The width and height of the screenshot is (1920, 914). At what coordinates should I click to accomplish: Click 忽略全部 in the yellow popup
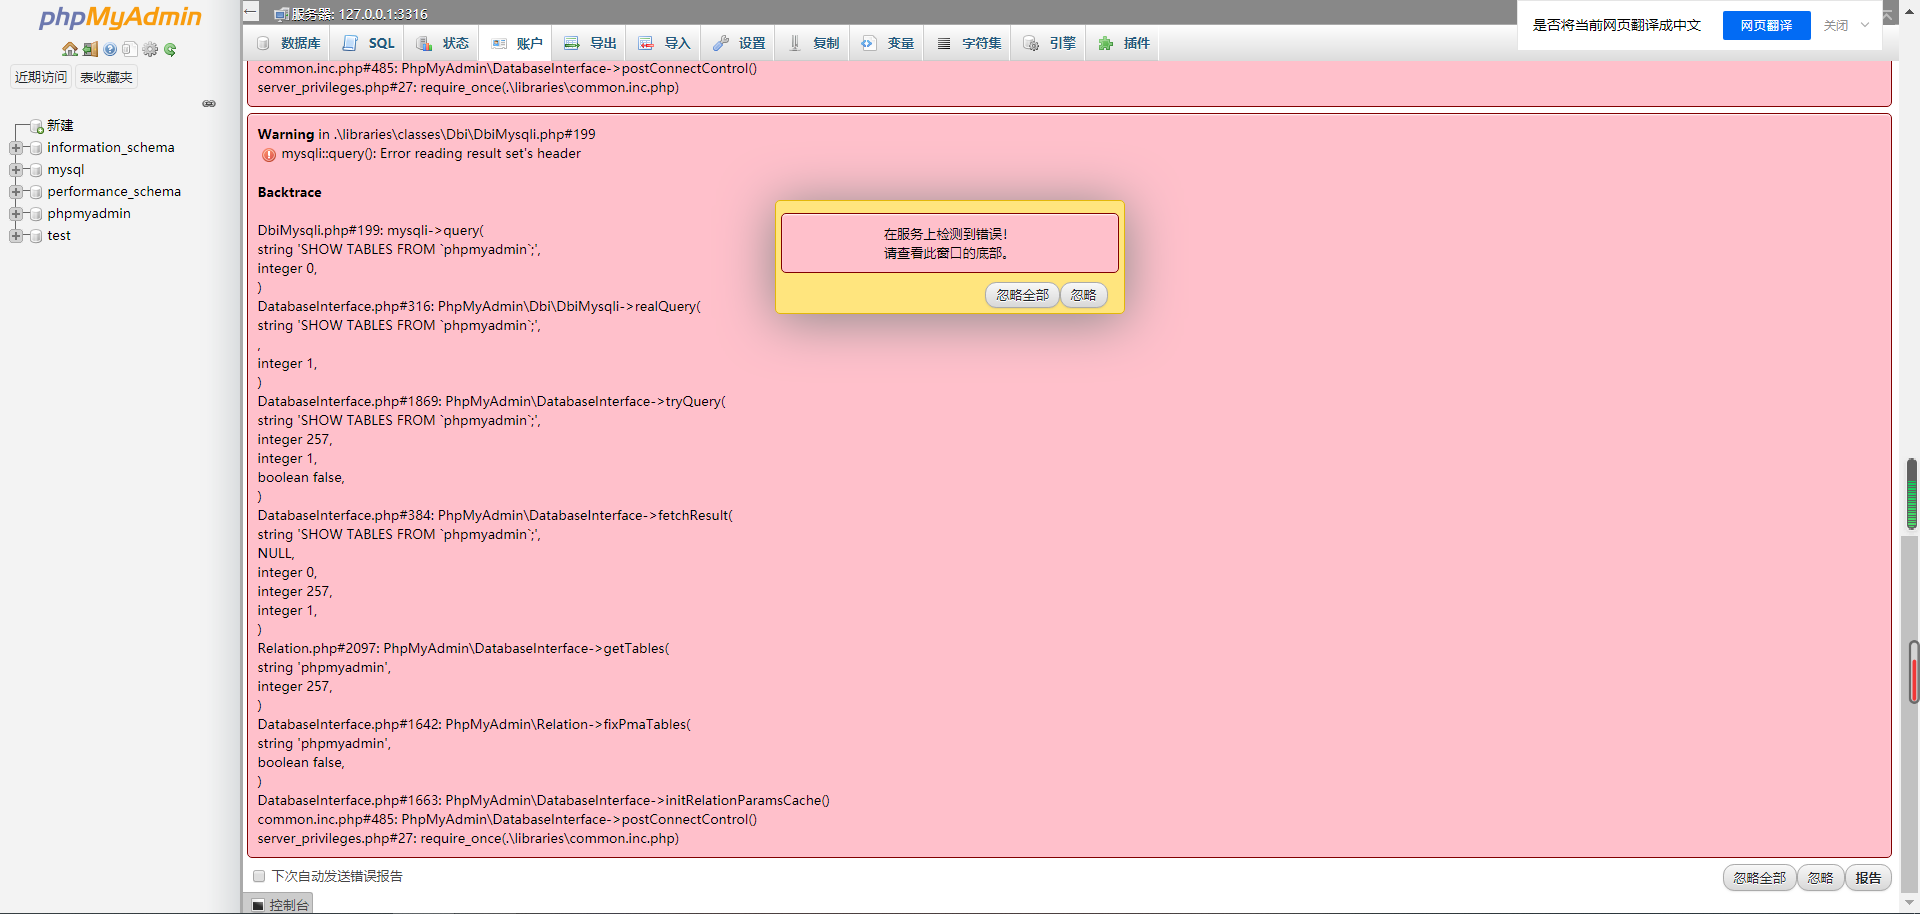click(x=1022, y=295)
